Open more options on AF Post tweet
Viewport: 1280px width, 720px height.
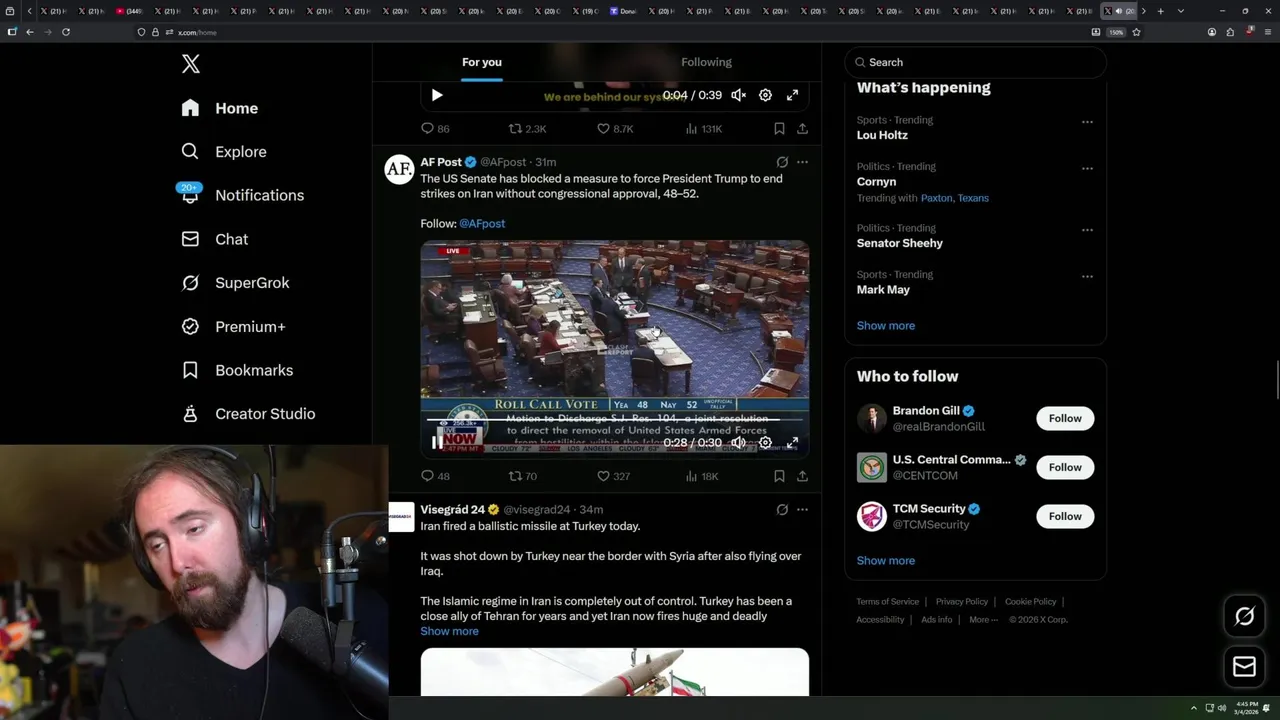pos(802,162)
